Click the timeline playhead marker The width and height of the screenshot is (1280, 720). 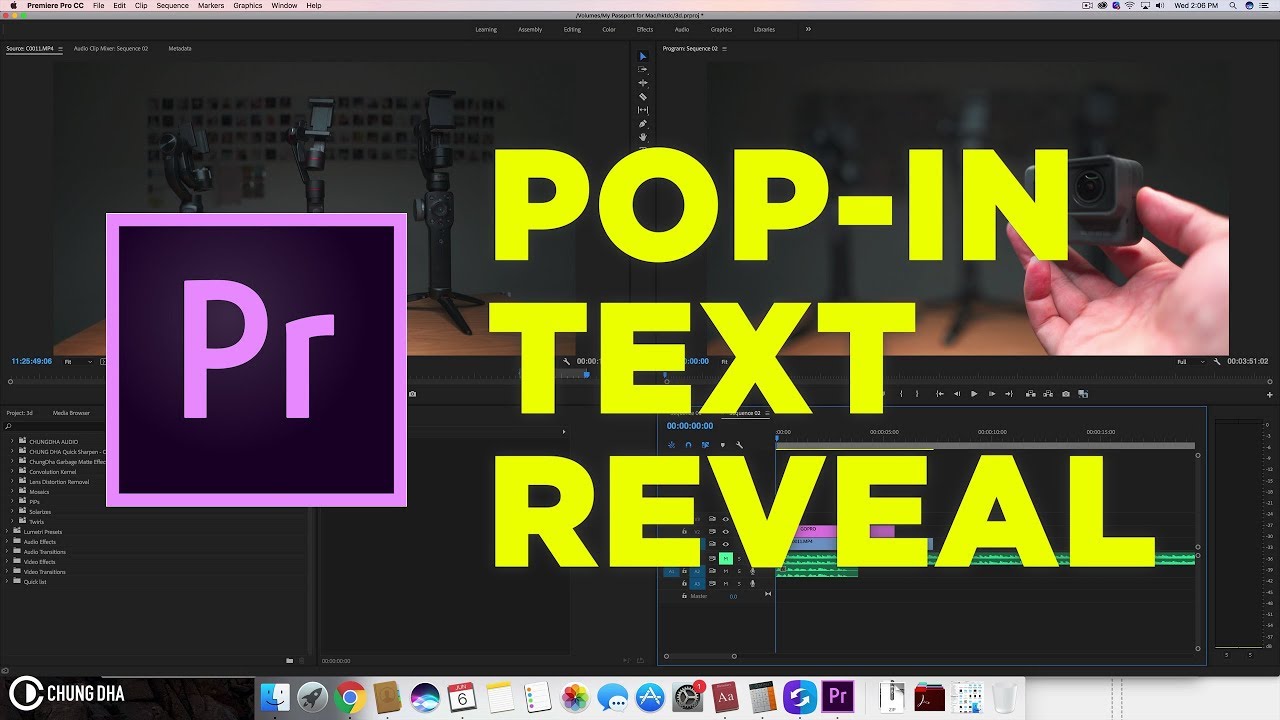[x=776, y=438]
